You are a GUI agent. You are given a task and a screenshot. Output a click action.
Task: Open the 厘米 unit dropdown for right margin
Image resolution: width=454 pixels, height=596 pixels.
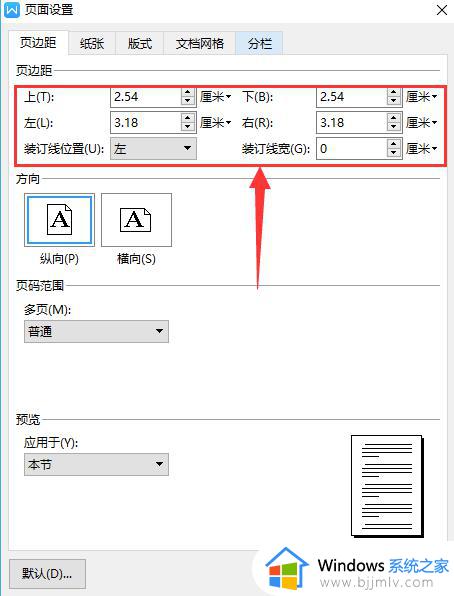click(x=421, y=123)
